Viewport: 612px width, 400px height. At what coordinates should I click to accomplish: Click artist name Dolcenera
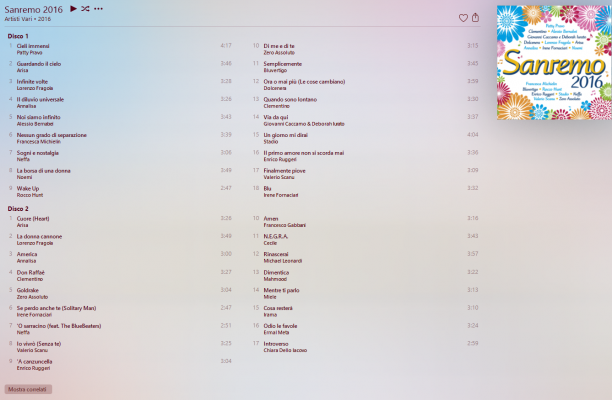(275, 88)
